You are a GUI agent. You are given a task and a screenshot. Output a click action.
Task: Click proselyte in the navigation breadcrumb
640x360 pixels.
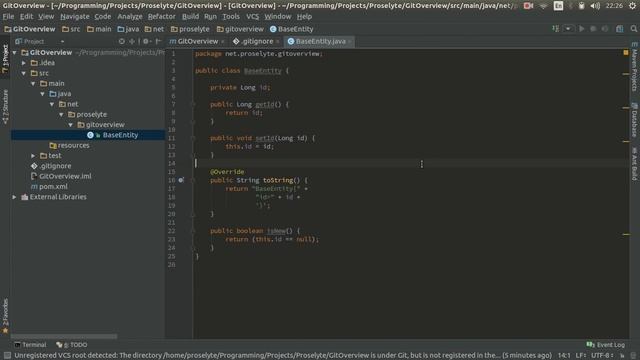(x=190, y=29)
